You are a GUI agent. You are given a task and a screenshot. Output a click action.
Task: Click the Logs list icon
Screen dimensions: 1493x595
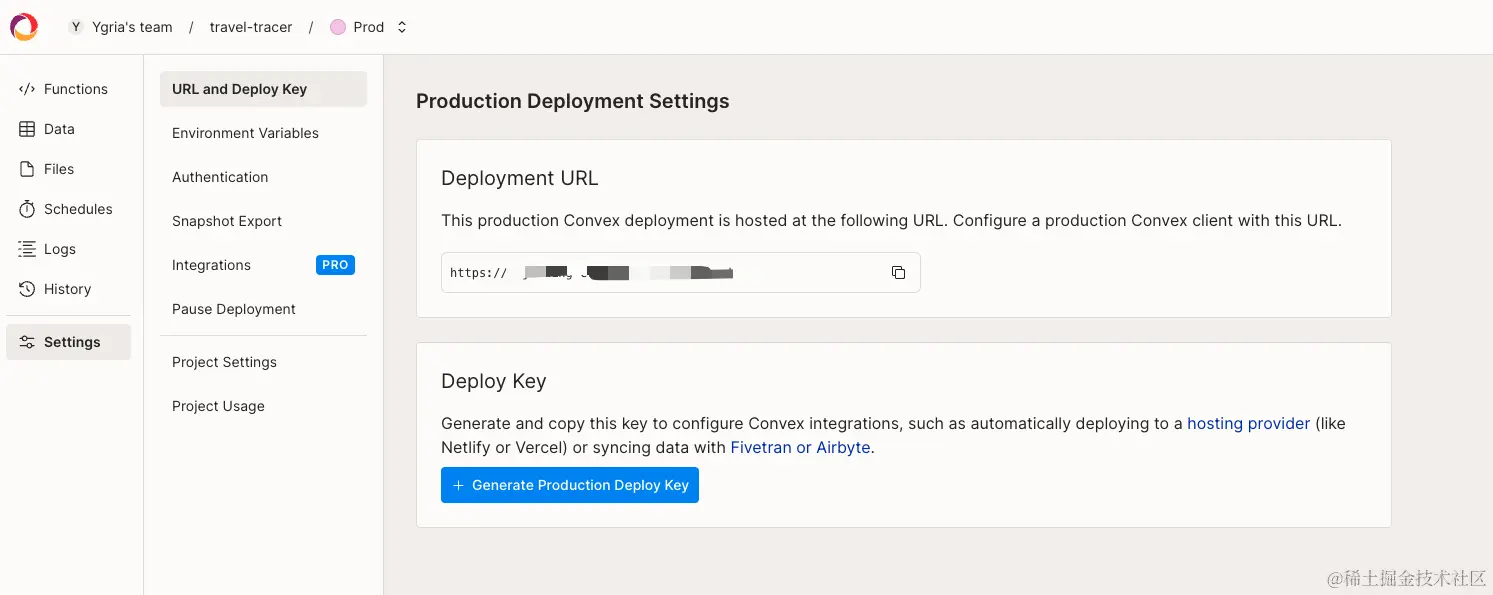tap(27, 249)
